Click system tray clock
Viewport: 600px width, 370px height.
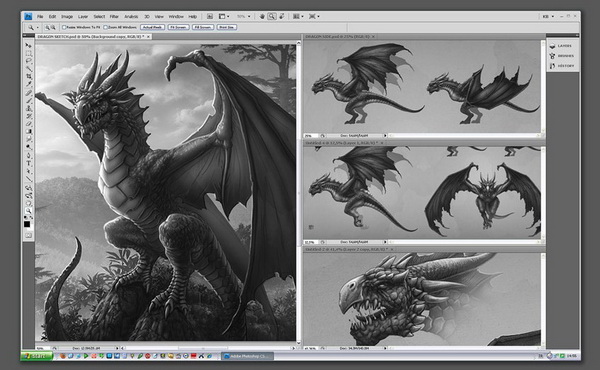coord(572,356)
